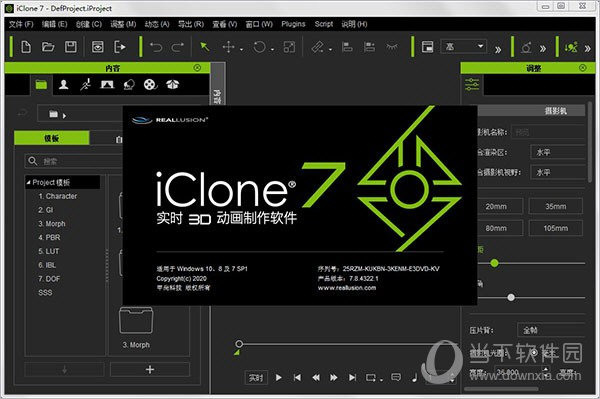This screenshot has height=399, width=600.
Task: Open the Script menu
Action: 324,24
